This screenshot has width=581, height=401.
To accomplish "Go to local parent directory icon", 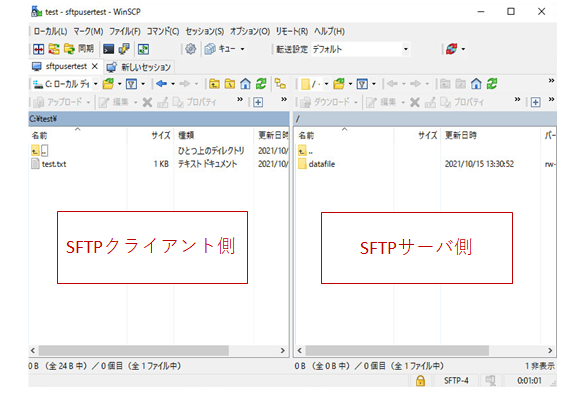I will 214,84.
